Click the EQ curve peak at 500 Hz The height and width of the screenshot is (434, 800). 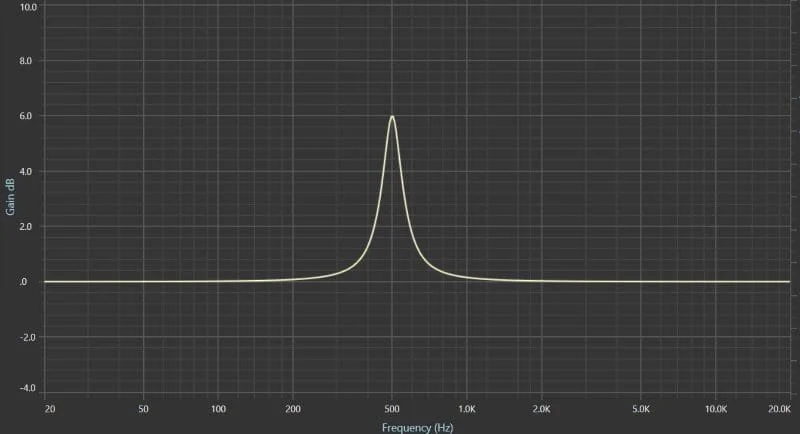point(392,117)
